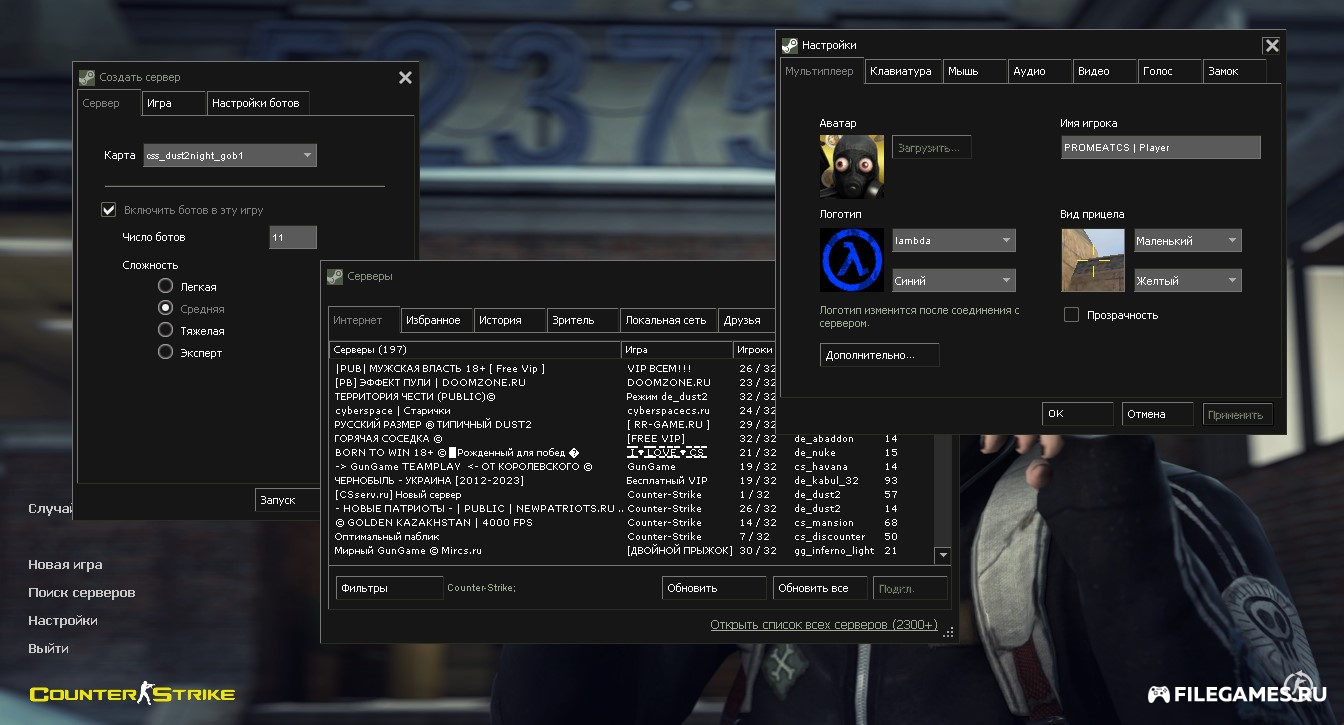1344x725 pixels.
Task: Open the Карта map dropdown
Action: 230,156
